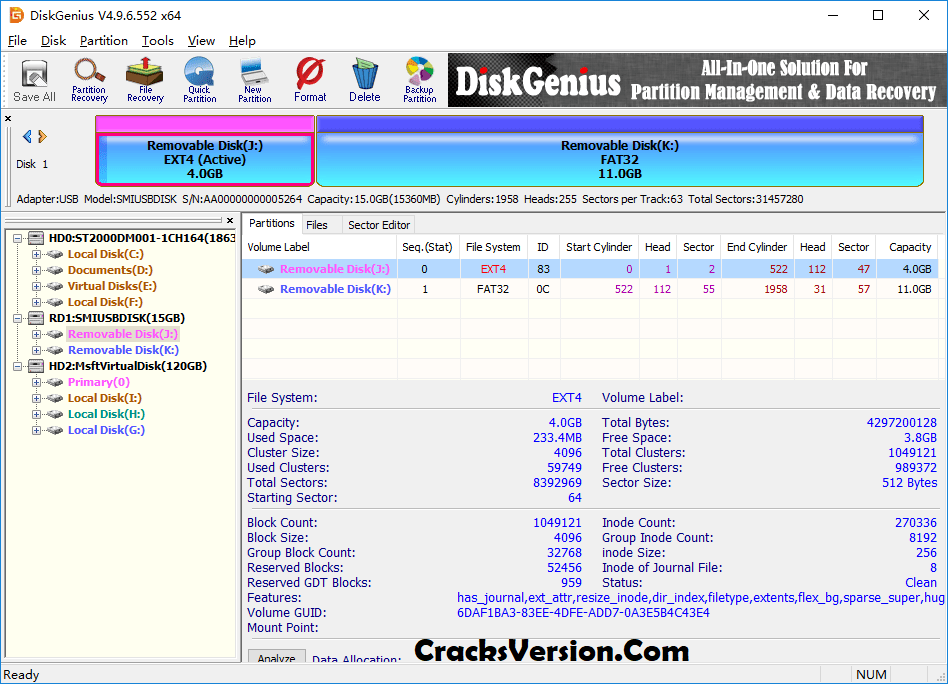Viewport: 948px width, 684px height.
Task: Click the Volume GUID value text
Action: [x=583, y=613]
